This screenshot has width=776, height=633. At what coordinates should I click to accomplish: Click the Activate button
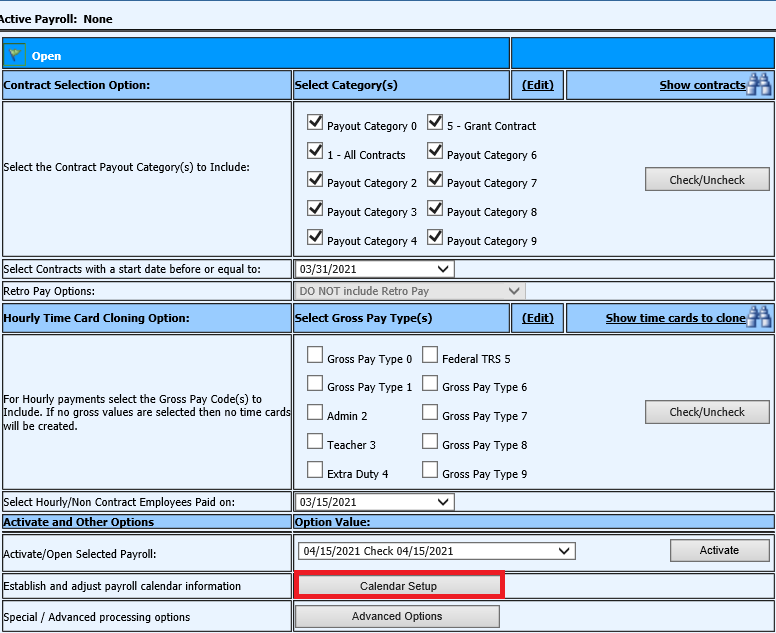pyautogui.click(x=719, y=550)
